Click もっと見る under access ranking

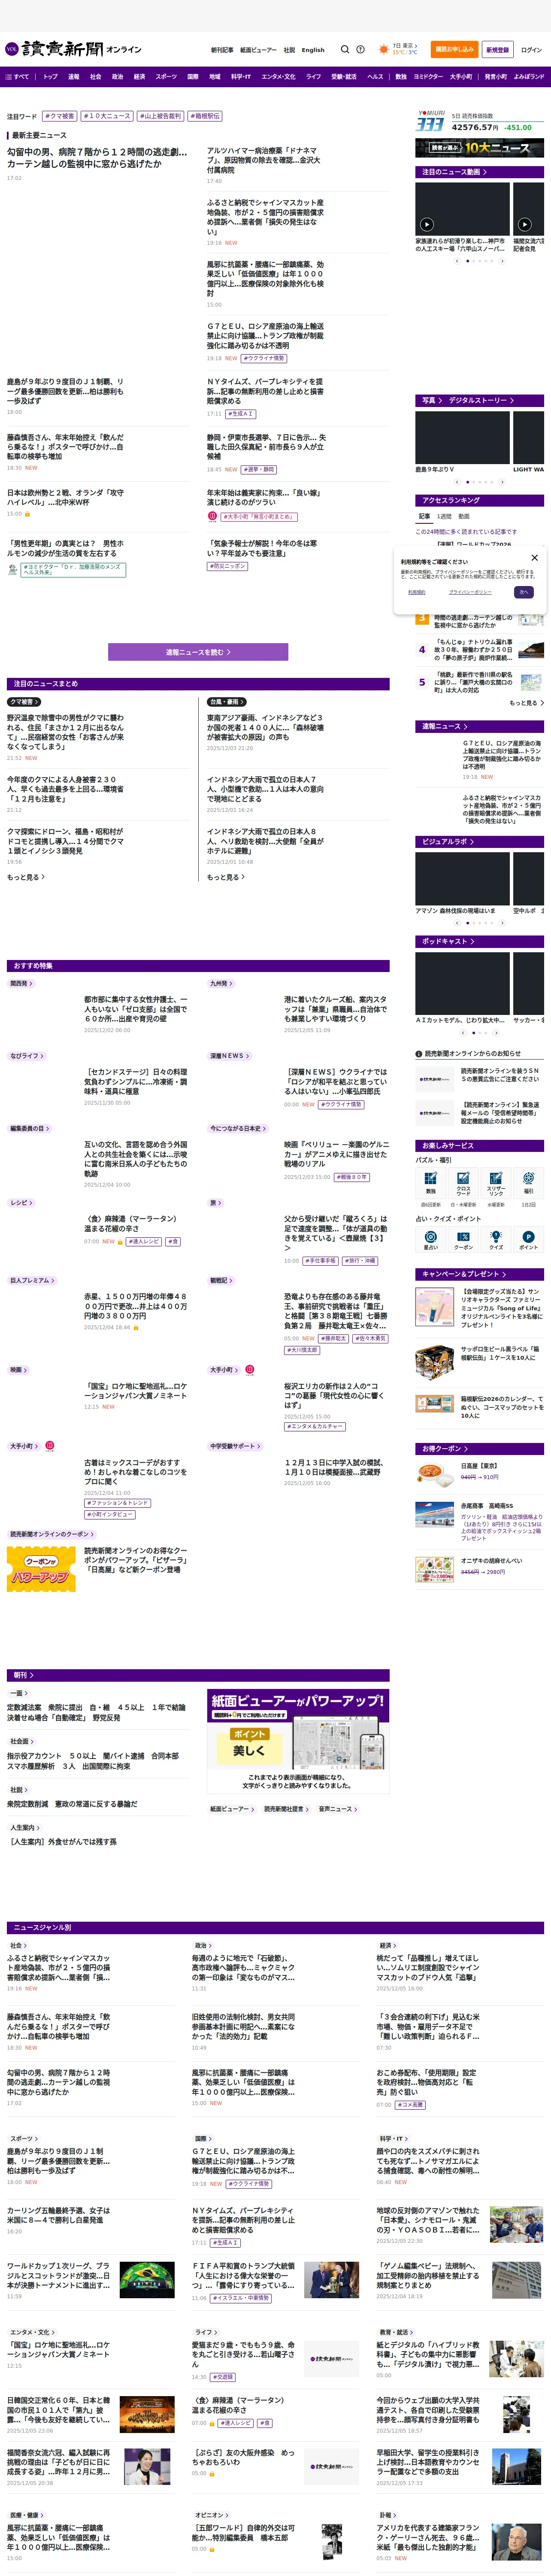coord(526,703)
